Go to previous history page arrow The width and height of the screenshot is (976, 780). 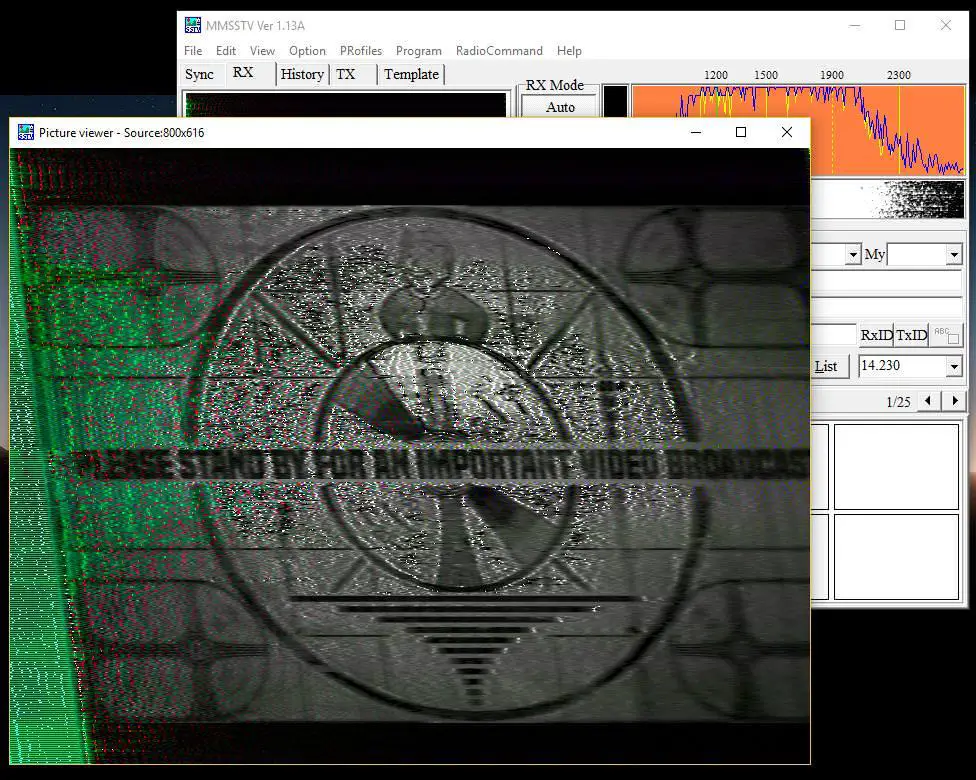928,401
